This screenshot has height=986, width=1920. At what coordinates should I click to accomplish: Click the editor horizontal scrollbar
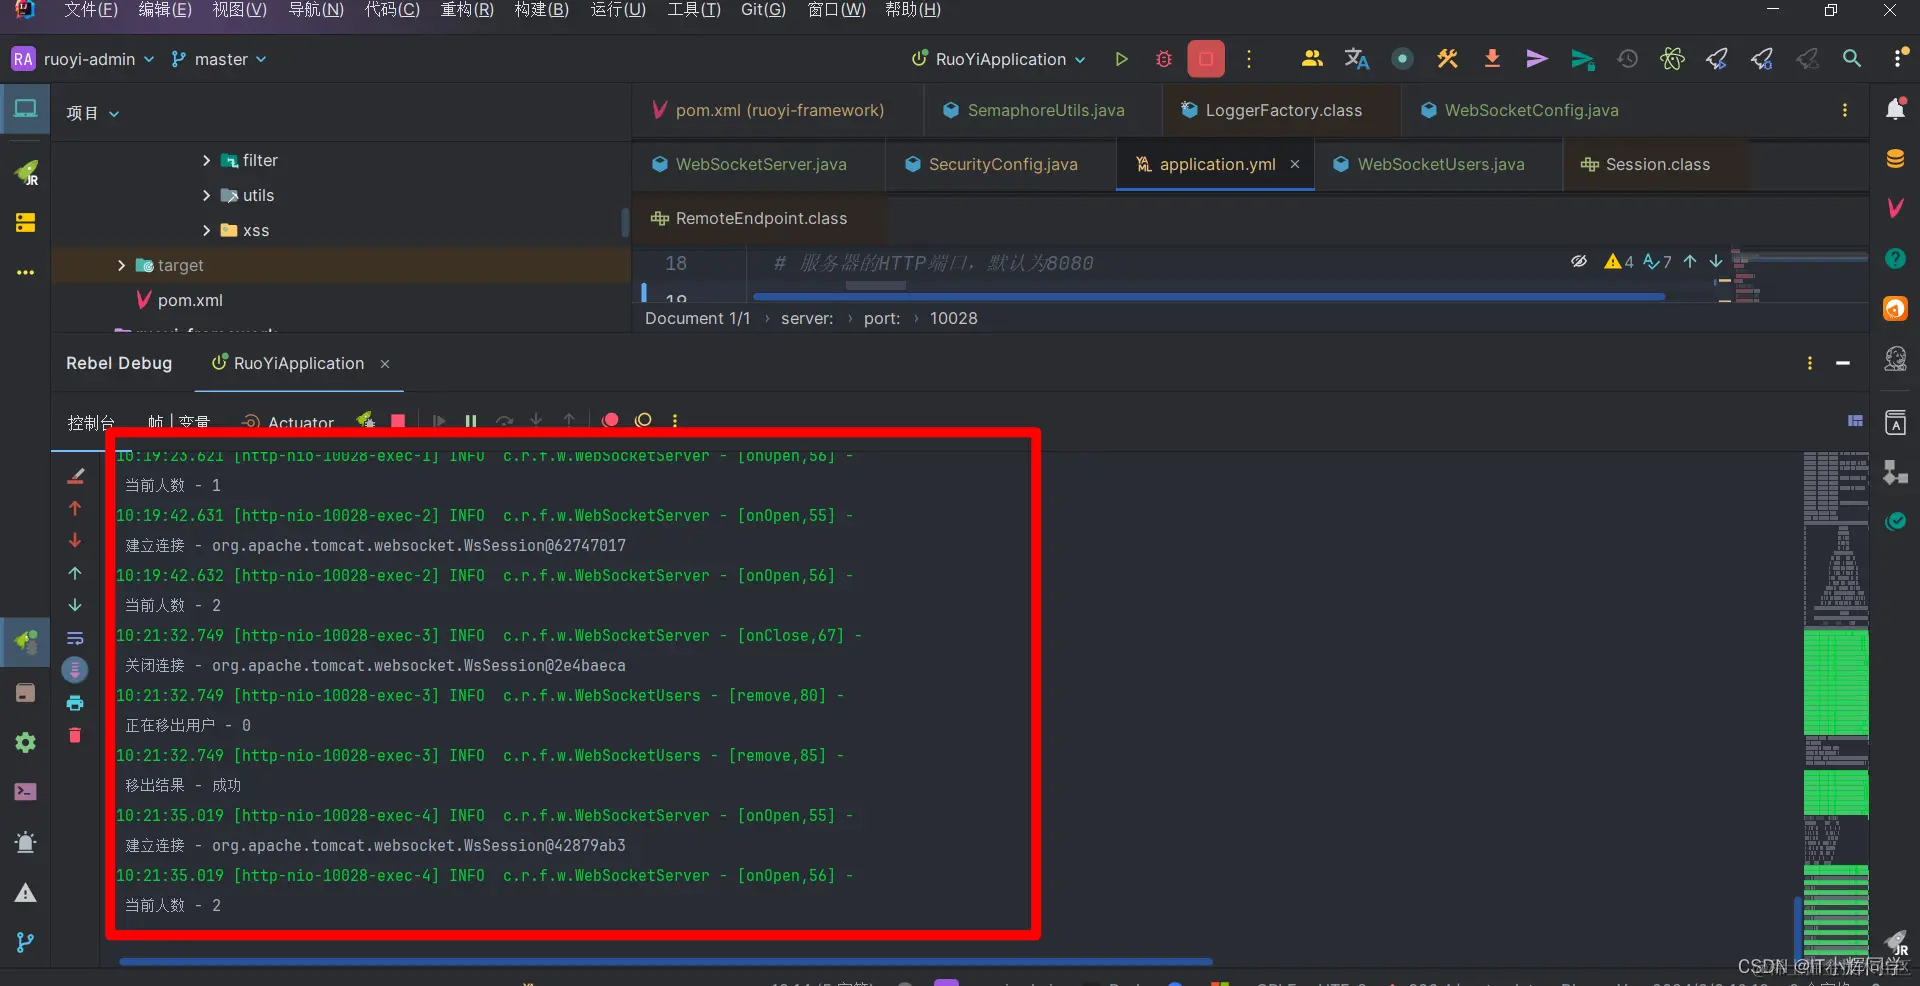point(1209,296)
